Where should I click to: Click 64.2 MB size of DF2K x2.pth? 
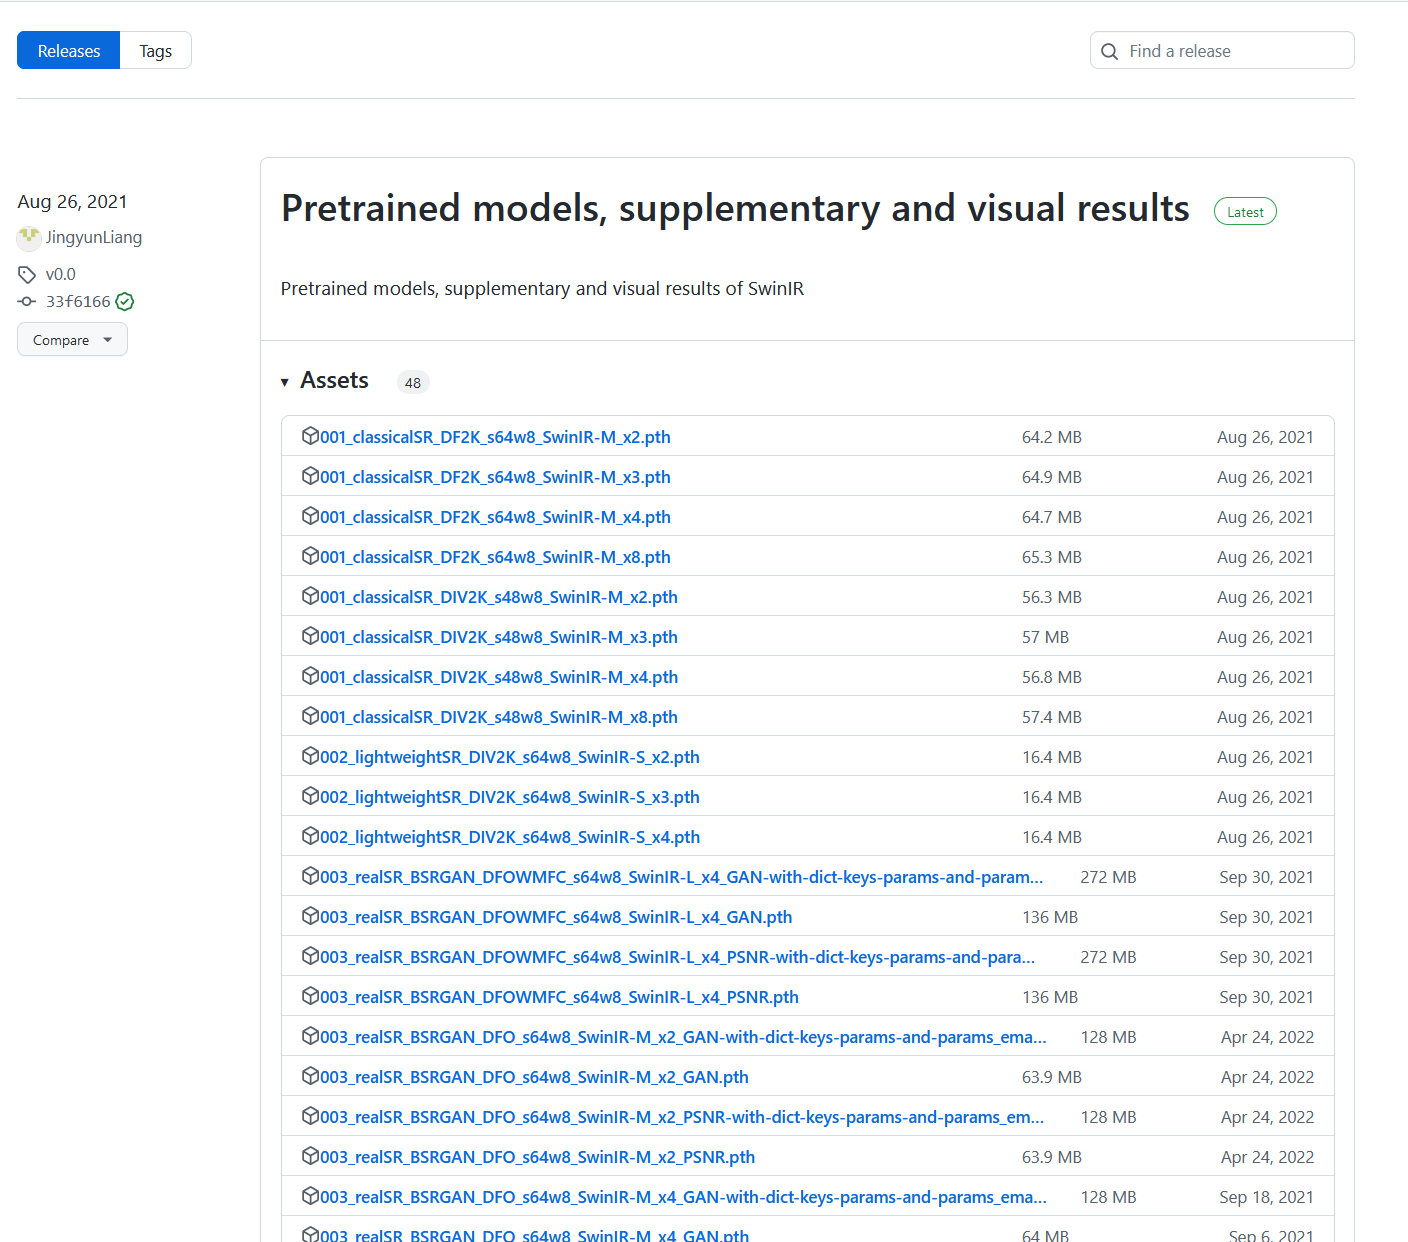[x=1051, y=437]
